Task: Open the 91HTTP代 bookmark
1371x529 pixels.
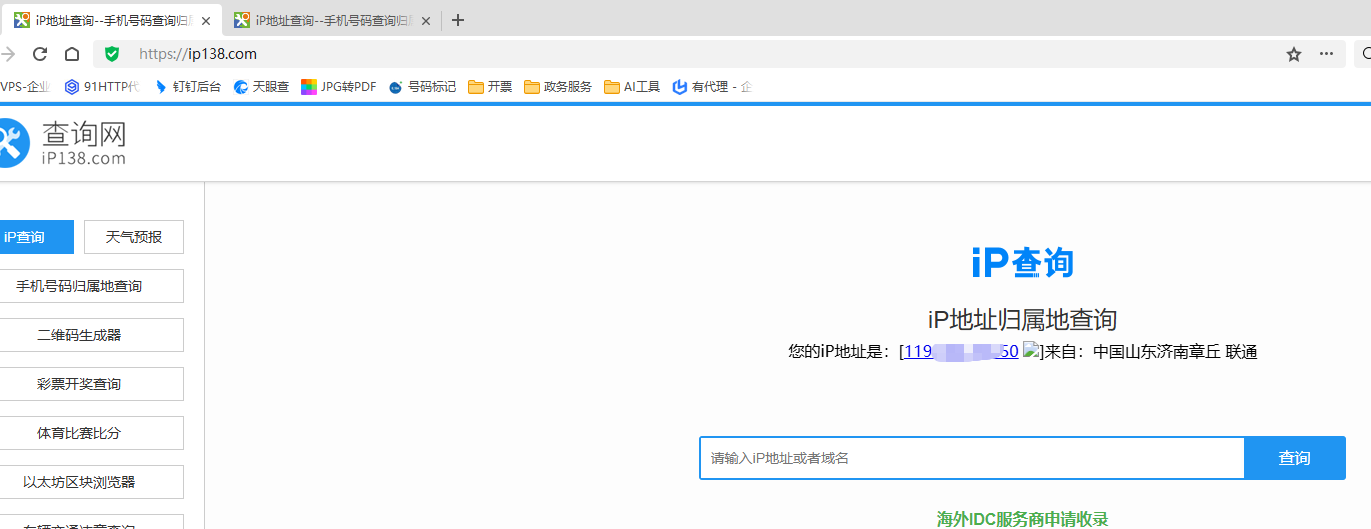Action: (102, 87)
